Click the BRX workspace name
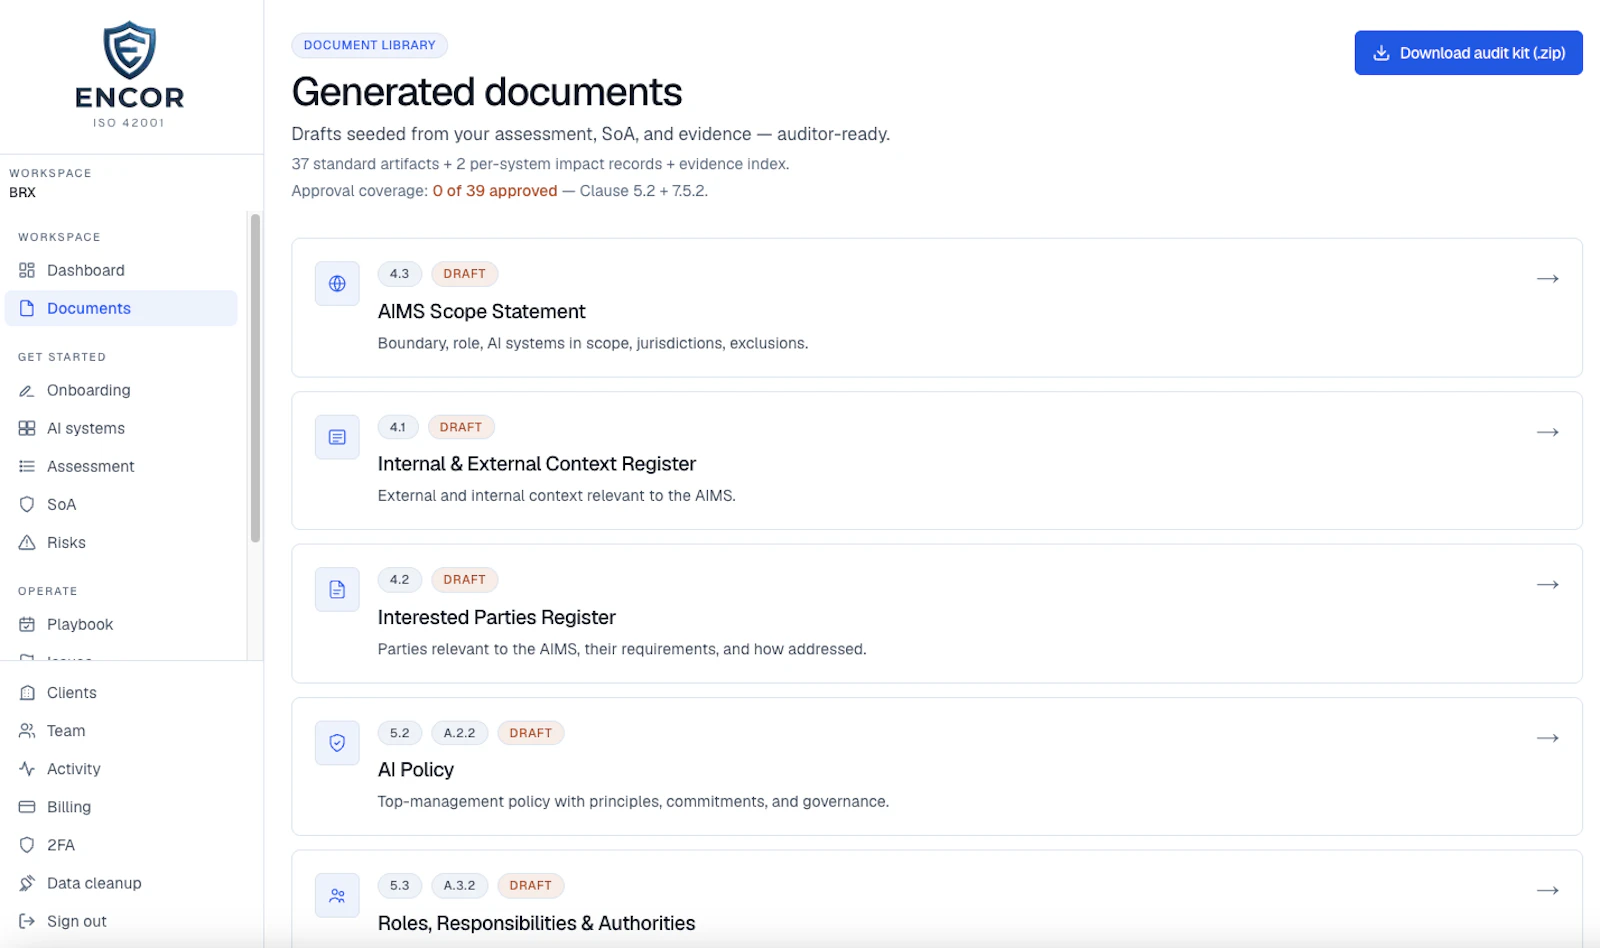 (x=22, y=192)
